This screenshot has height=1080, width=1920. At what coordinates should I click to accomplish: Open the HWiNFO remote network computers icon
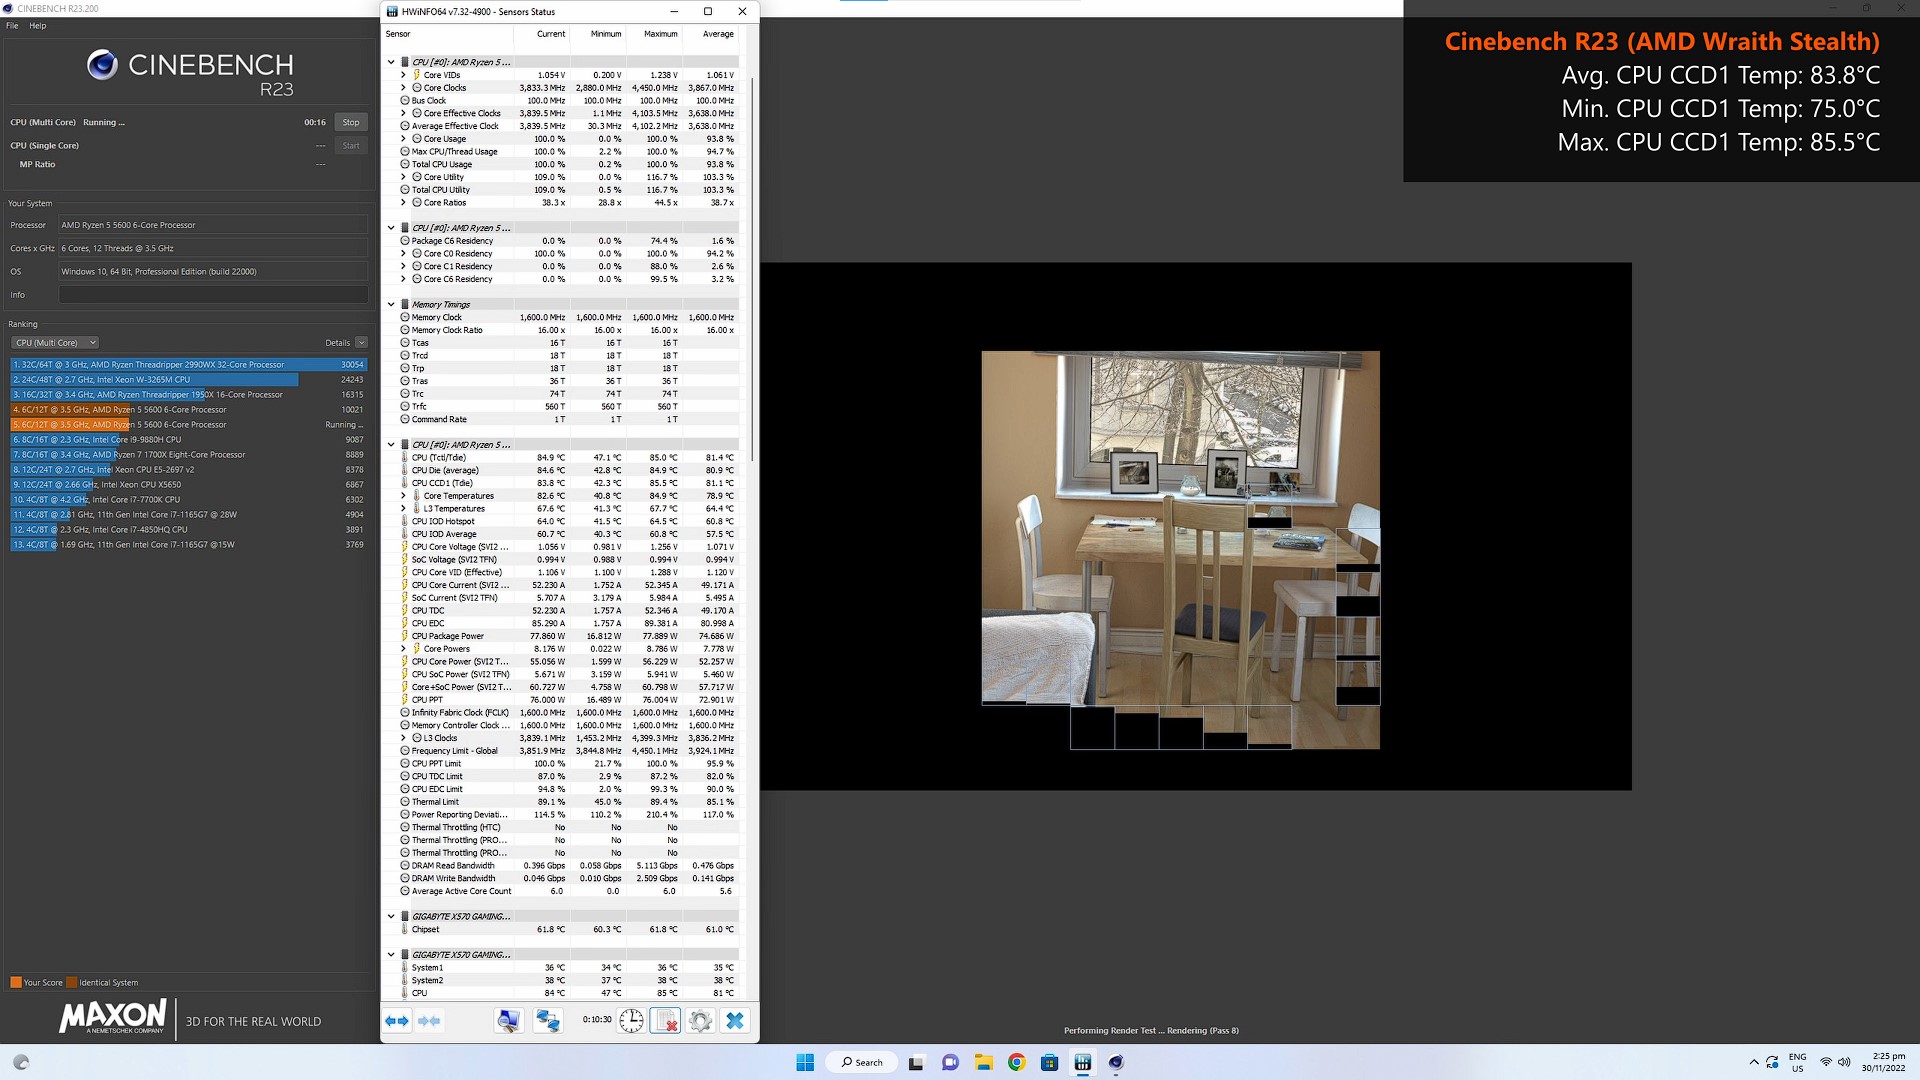point(547,1020)
